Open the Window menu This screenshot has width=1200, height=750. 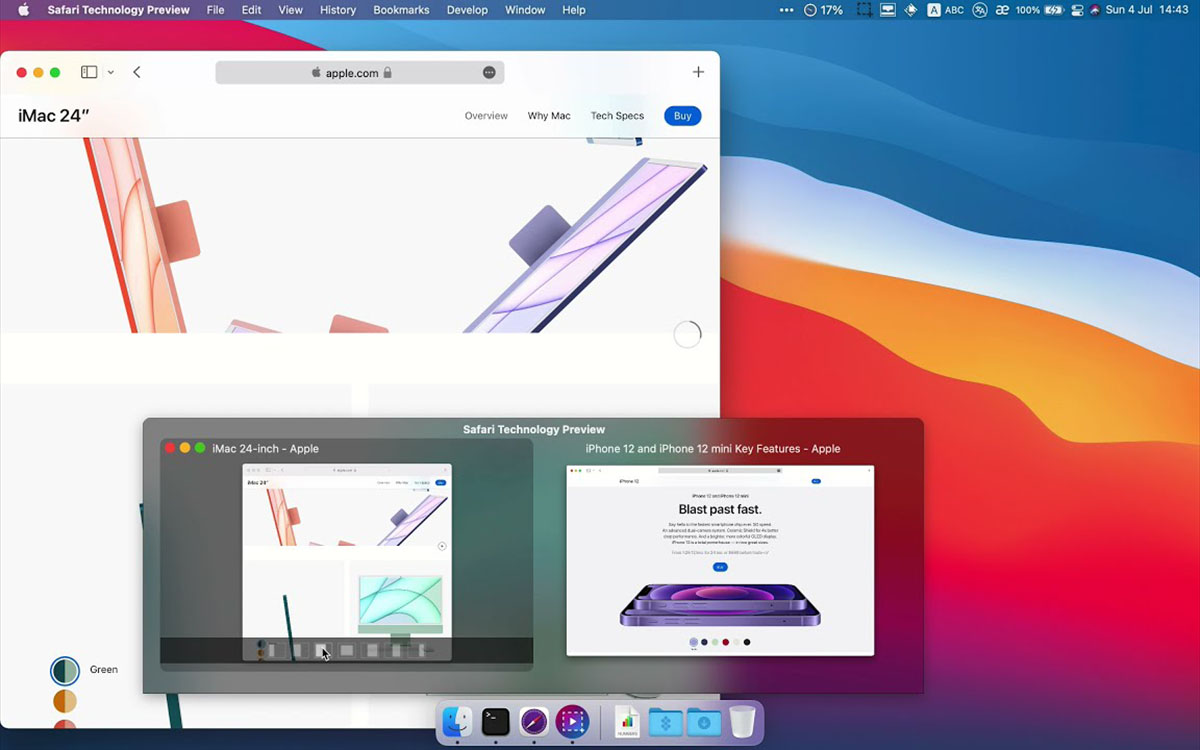pyautogui.click(x=525, y=10)
